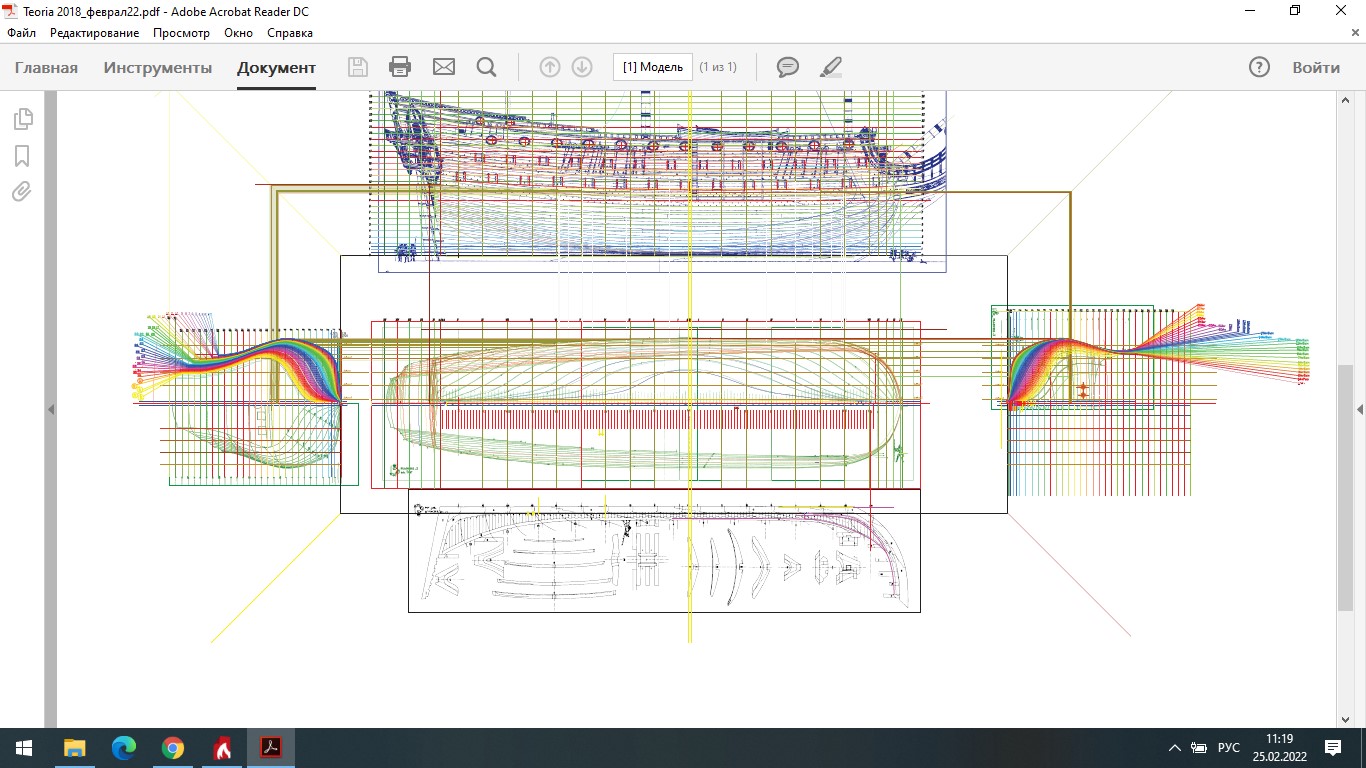Select the Highlight text pen tool
The height and width of the screenshot is (768, 1366).
[831, 67]
